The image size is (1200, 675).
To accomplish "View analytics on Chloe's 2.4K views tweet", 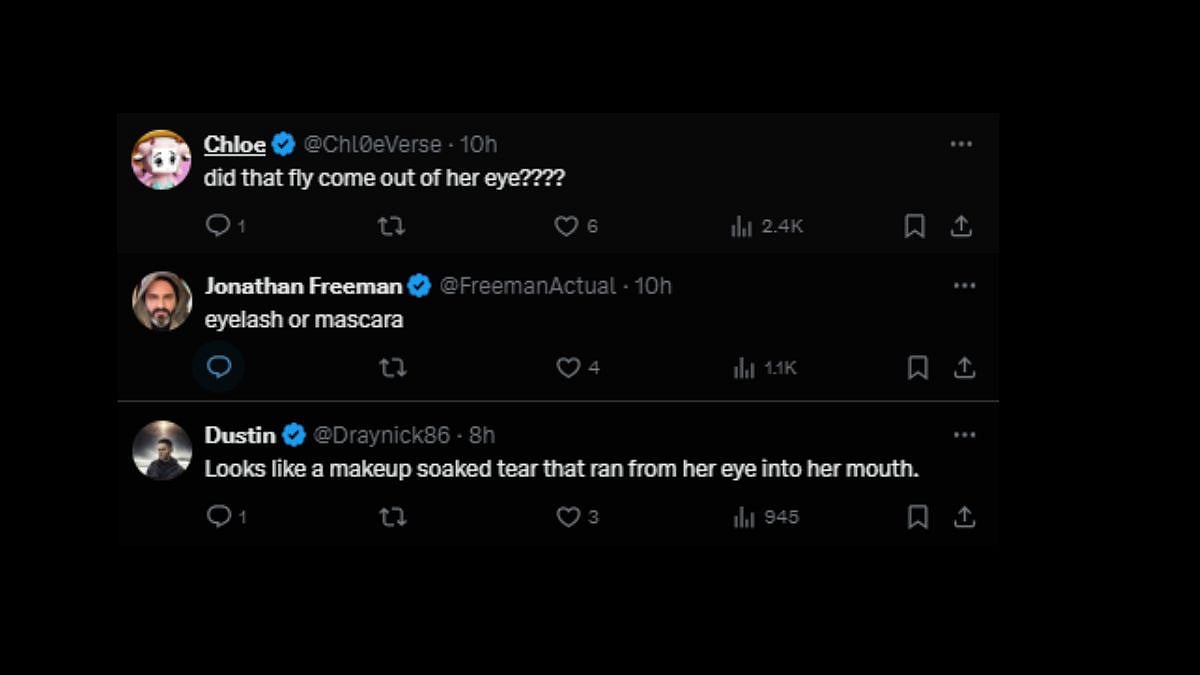I will pos(742,227).
